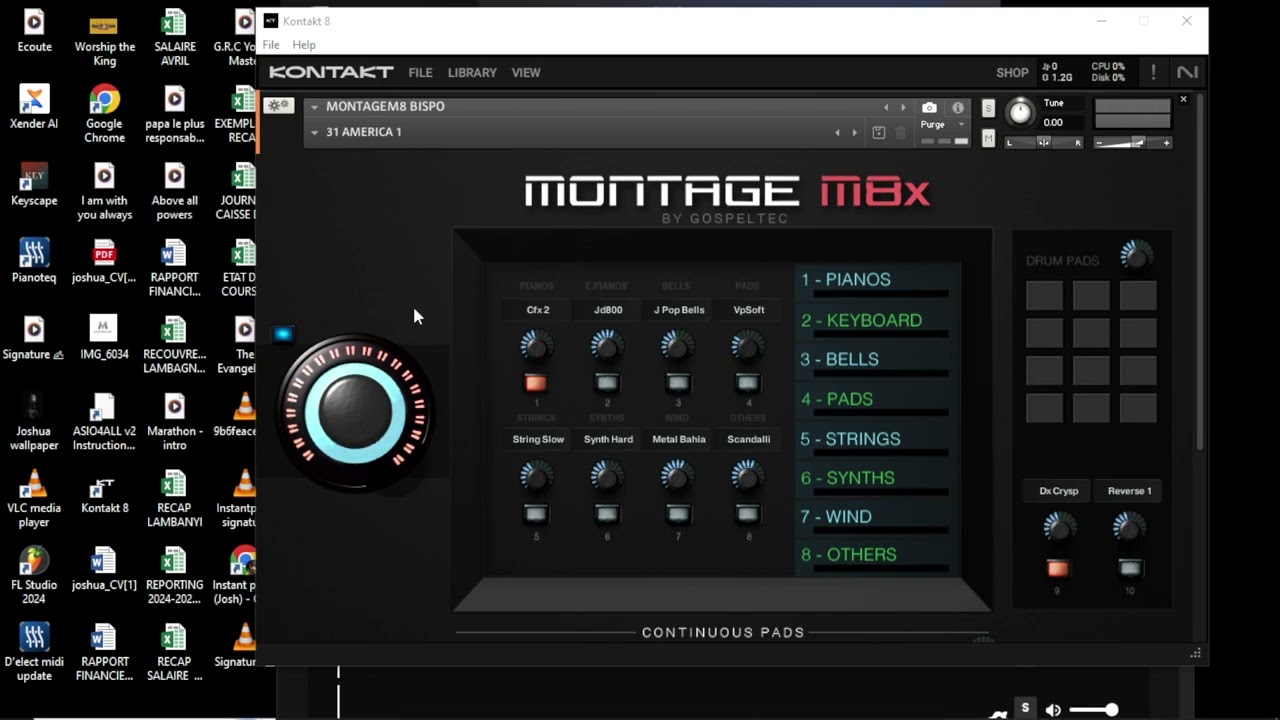Open the instrument options gear icon
Screen dimensions: 1280x720
[x=278, y=106]
